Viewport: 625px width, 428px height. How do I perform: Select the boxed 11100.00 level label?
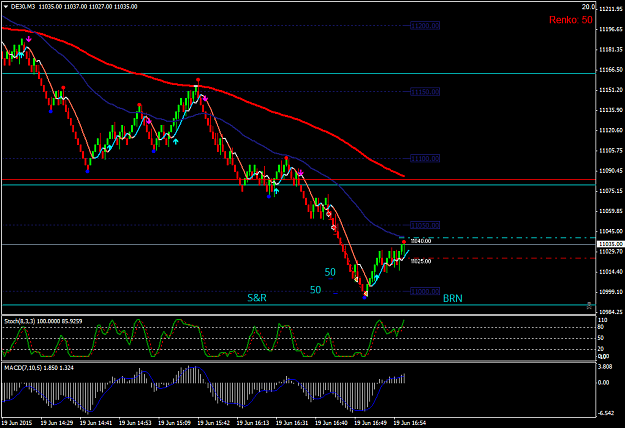(x=425, y=159)
